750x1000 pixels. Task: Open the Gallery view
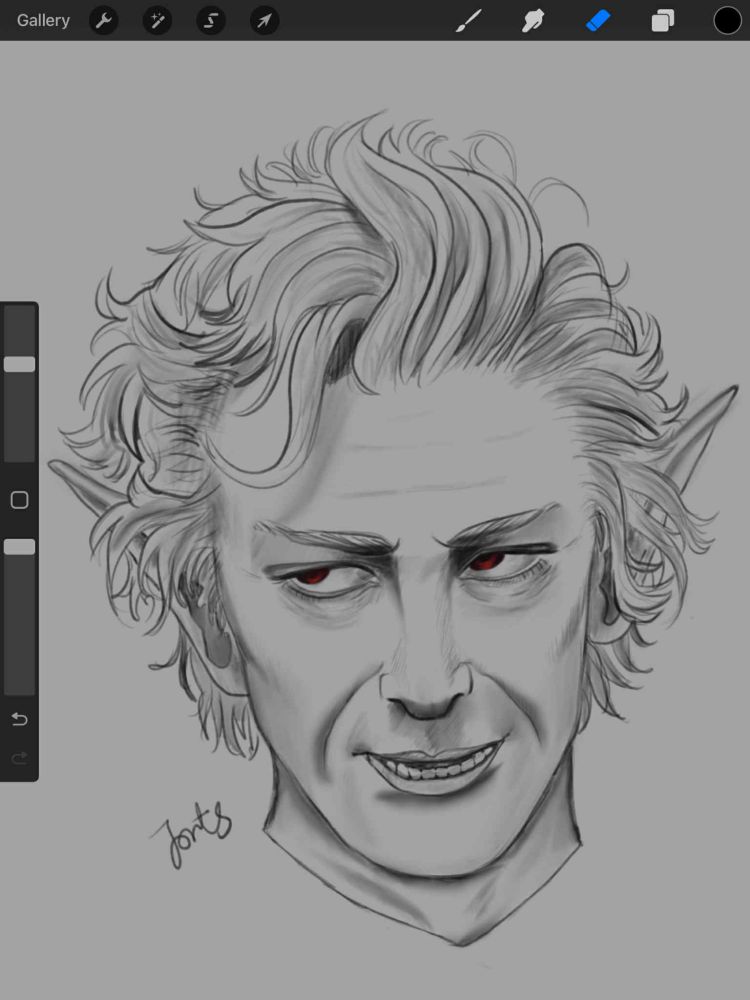coord(43,20)
